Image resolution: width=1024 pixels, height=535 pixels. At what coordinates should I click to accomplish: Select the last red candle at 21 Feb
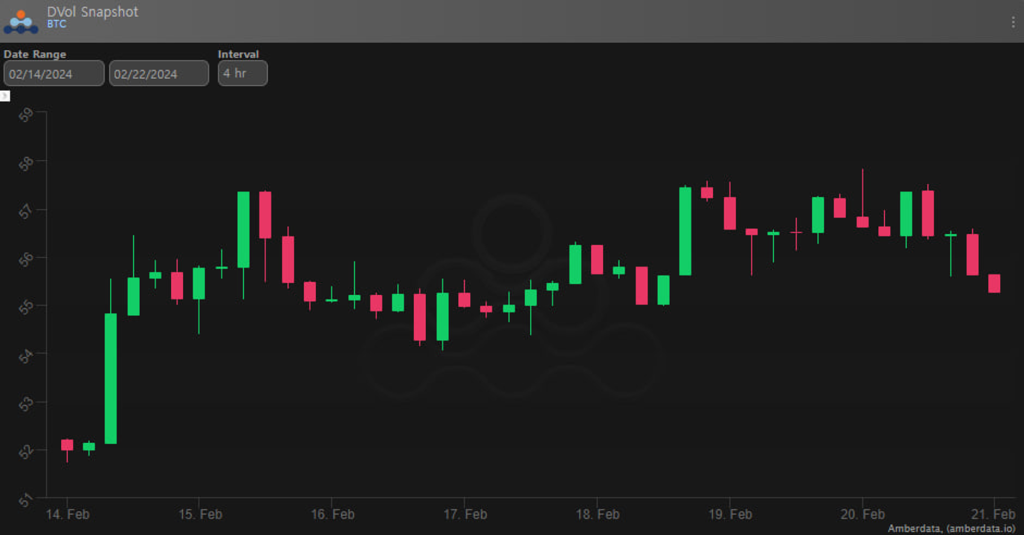(x=994, y=283)
